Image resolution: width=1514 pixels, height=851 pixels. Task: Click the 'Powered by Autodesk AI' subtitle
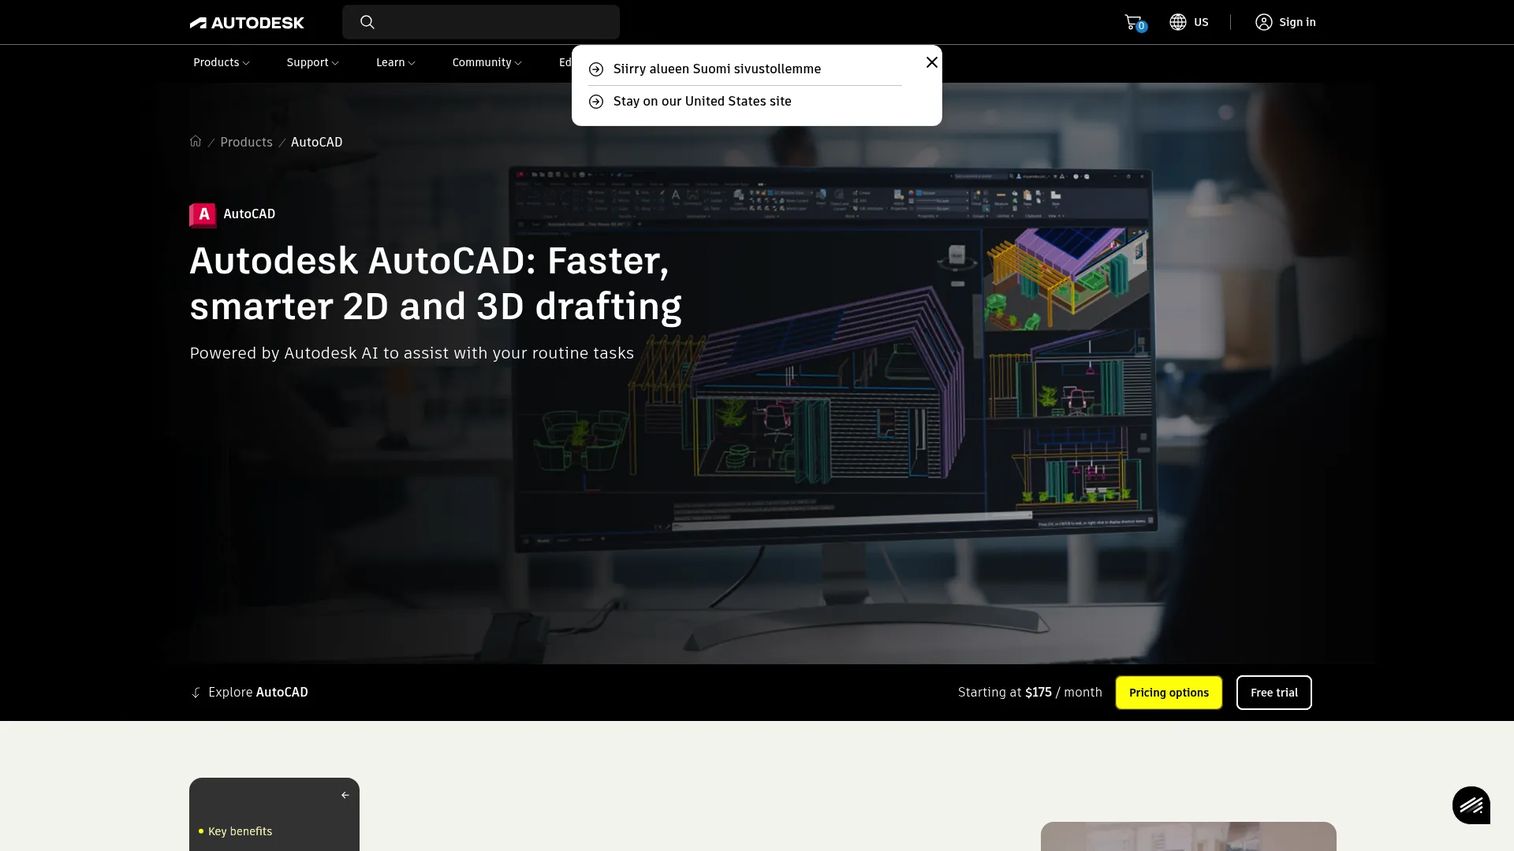point(412,353)
